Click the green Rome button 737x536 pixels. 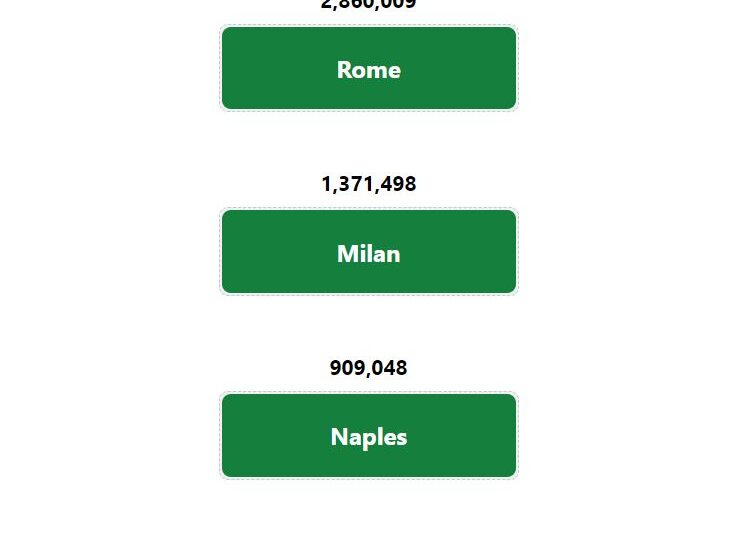[369, 68]
